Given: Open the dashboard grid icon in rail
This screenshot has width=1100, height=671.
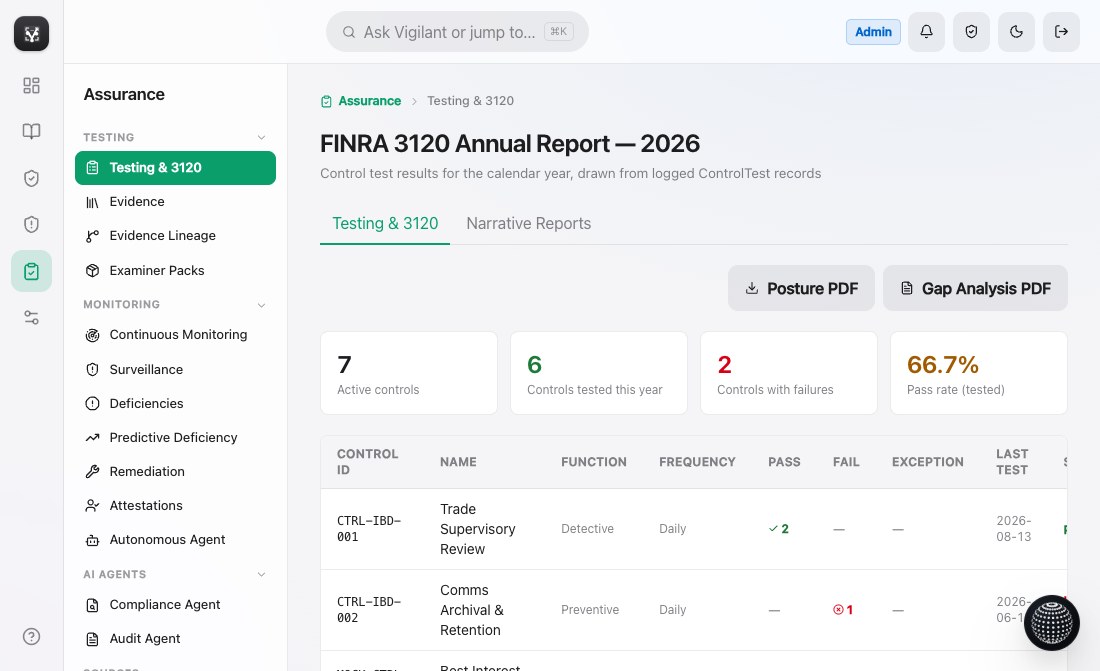Looking at the screenshot, I should tap(32, 86).
